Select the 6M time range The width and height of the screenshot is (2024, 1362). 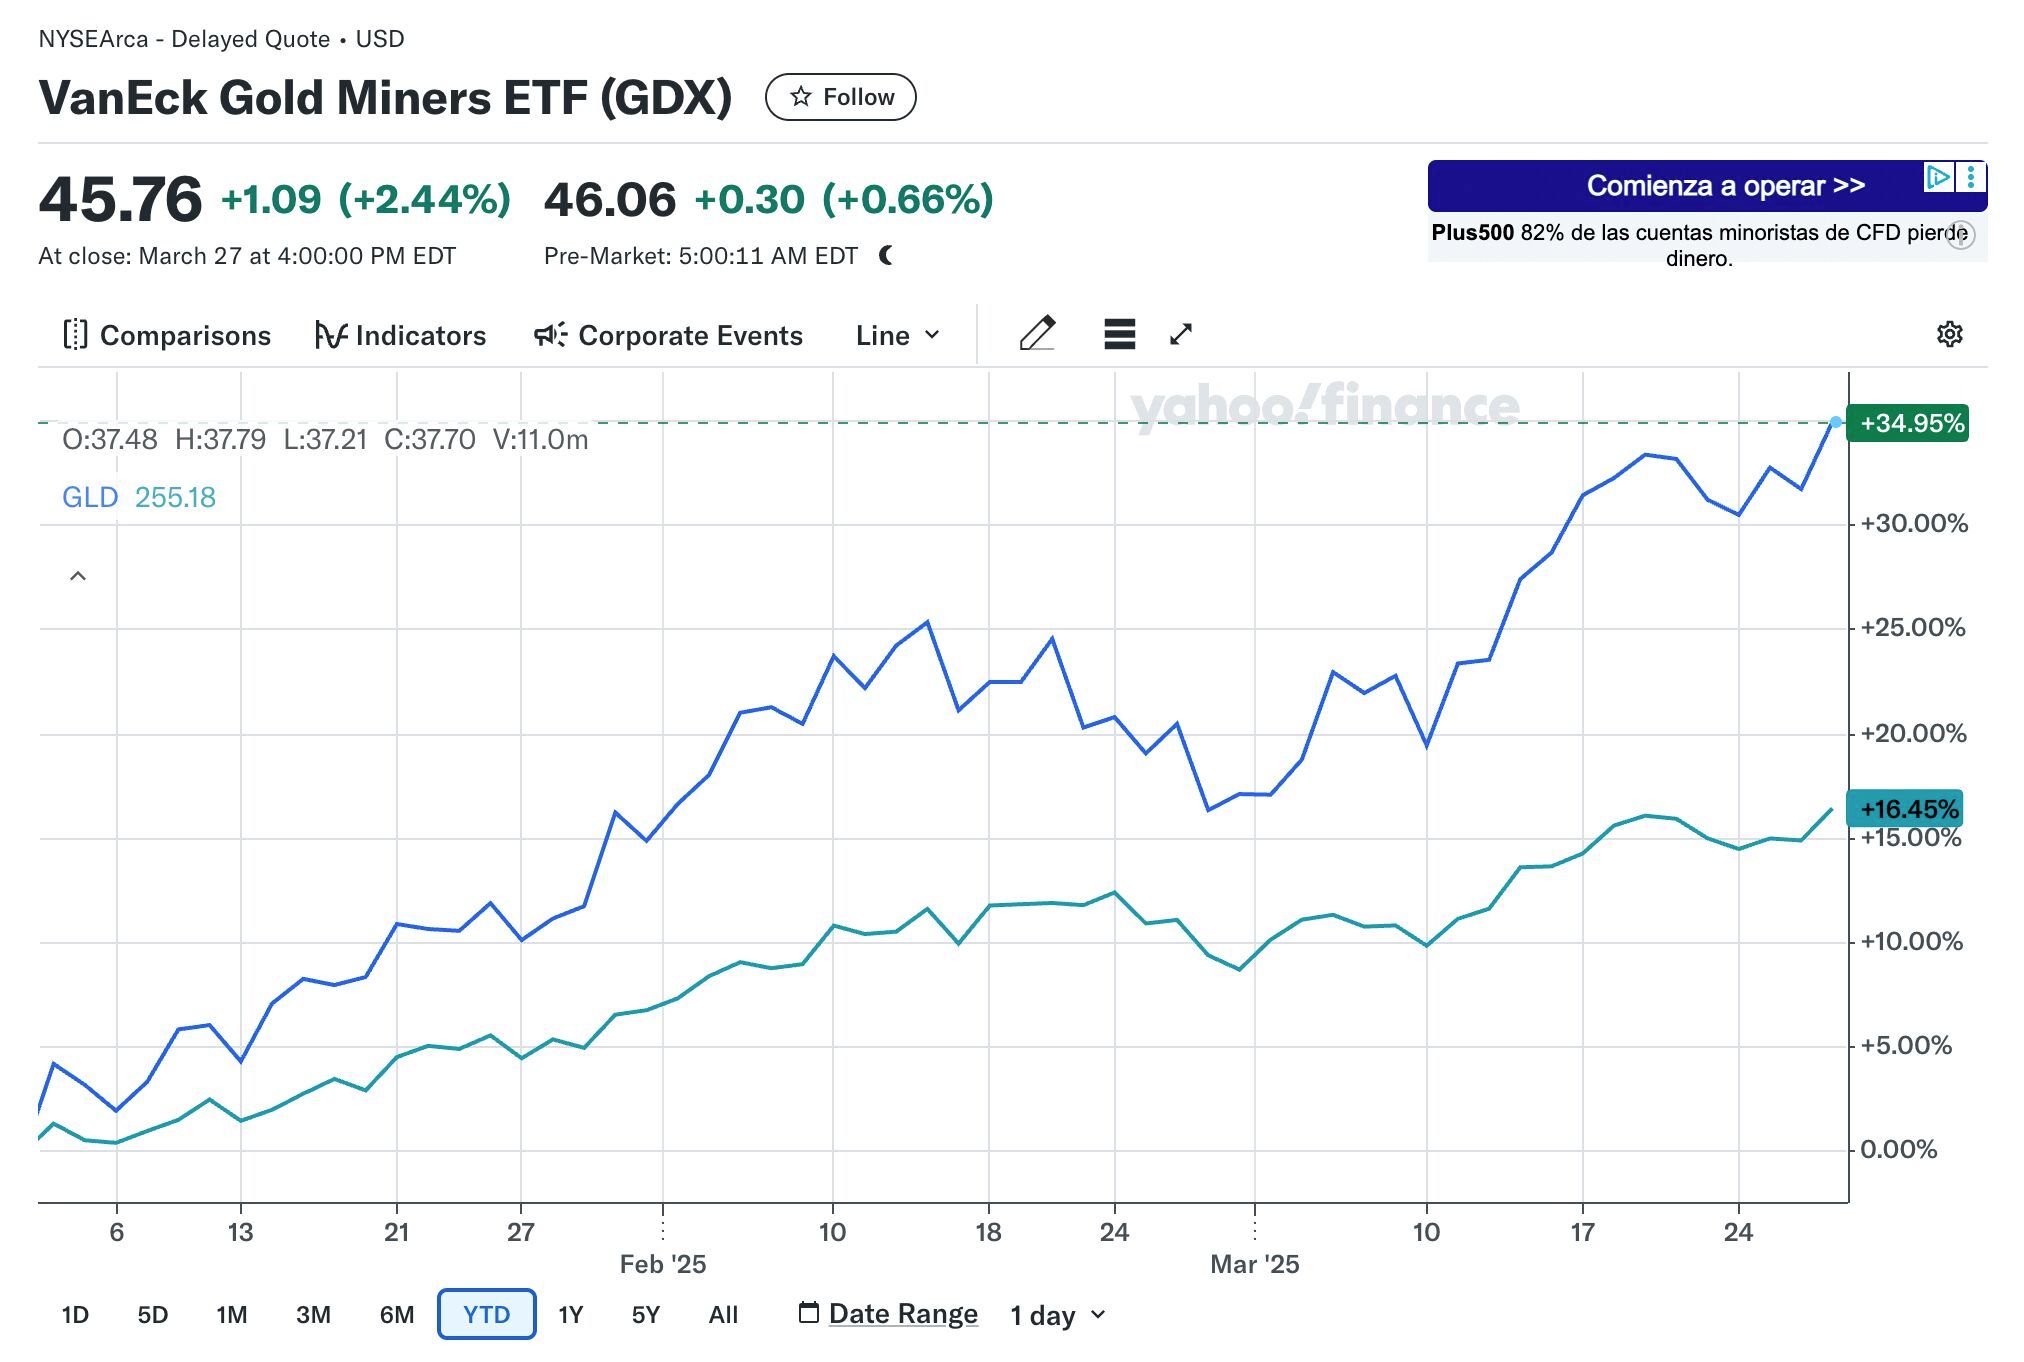click(396, 1314)
